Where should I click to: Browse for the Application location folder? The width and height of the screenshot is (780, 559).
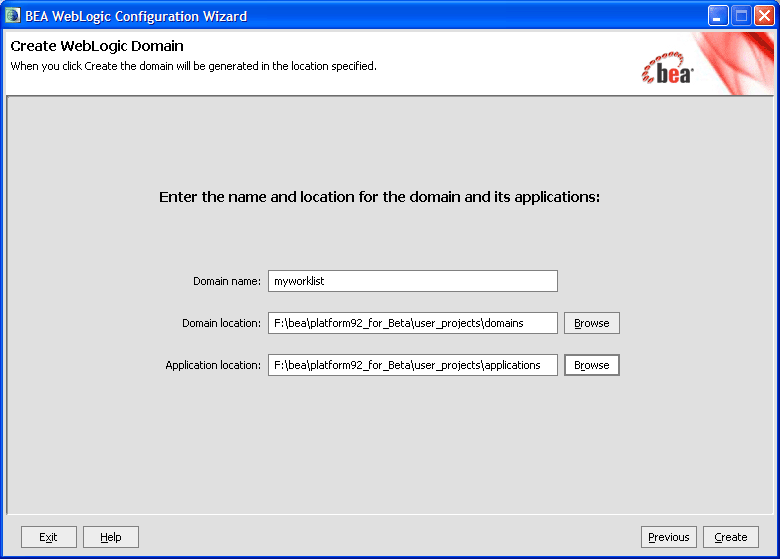tap(591, 365)
